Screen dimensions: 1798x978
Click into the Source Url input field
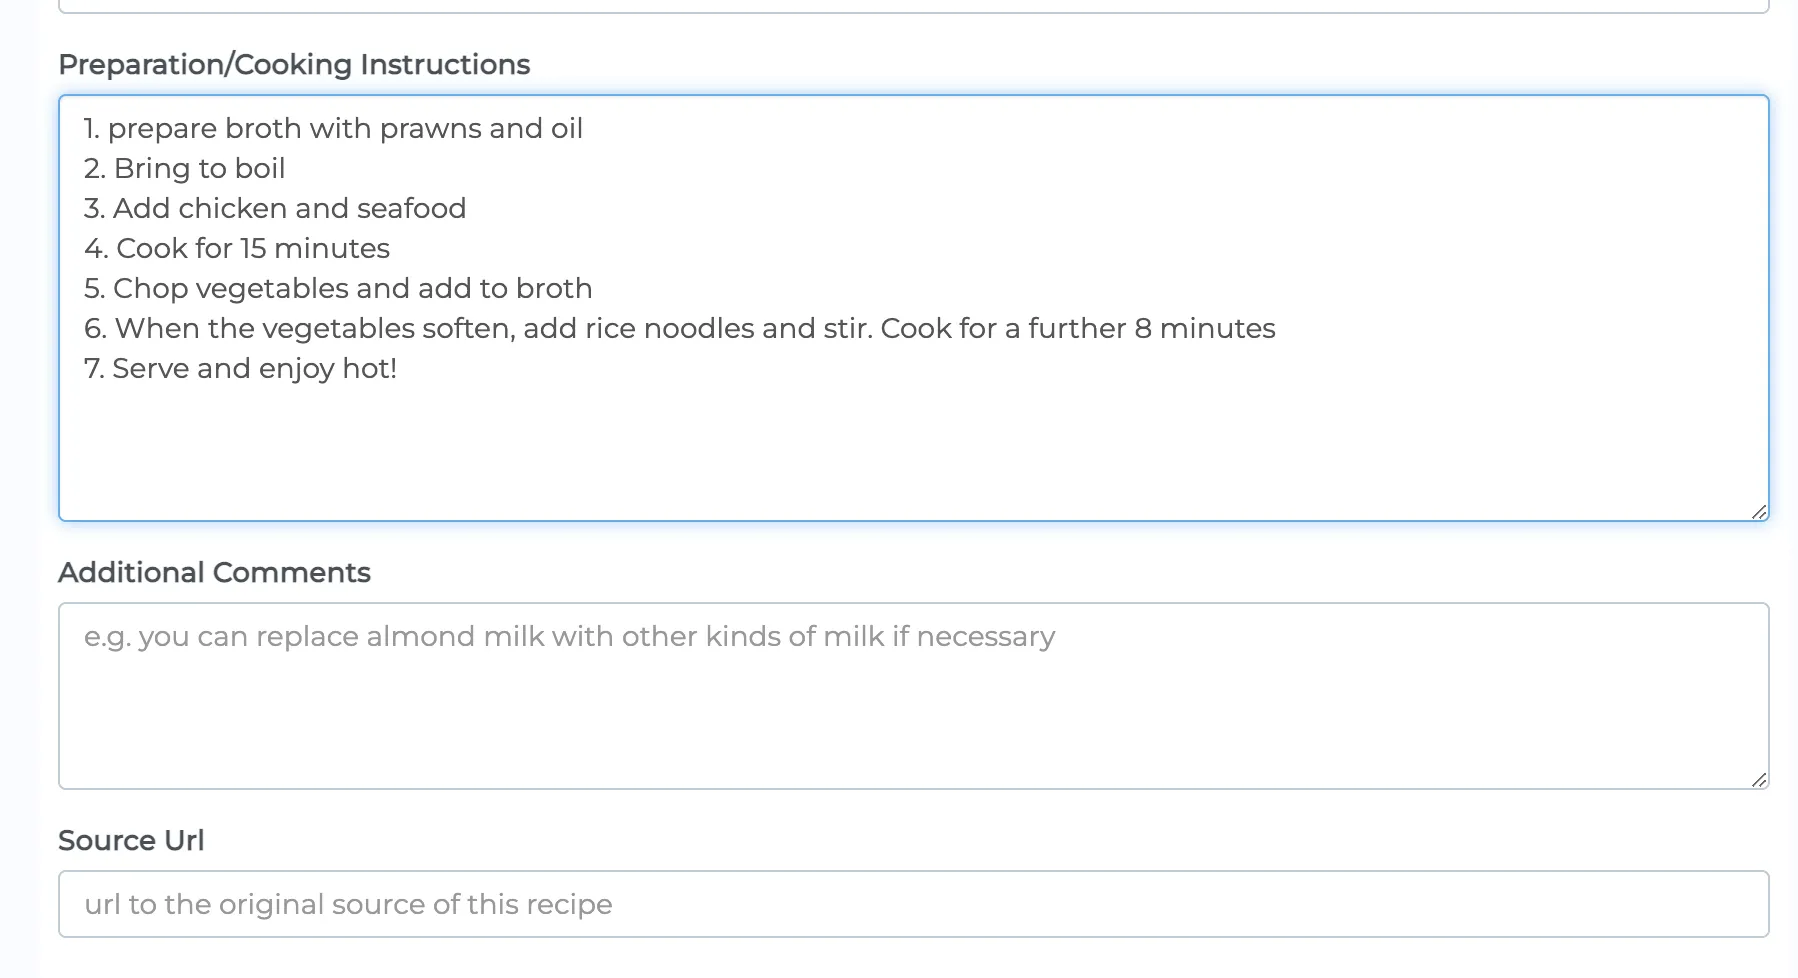(912, 904)
